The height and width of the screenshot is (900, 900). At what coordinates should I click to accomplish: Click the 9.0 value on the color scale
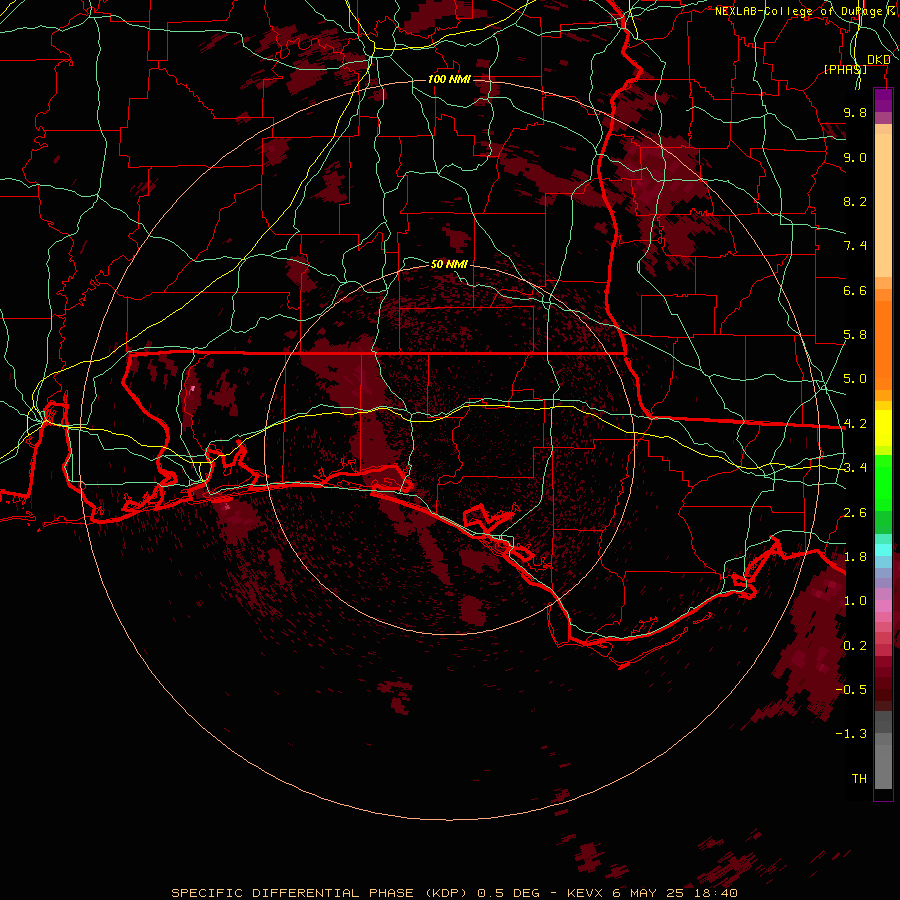tap(855, 158)
